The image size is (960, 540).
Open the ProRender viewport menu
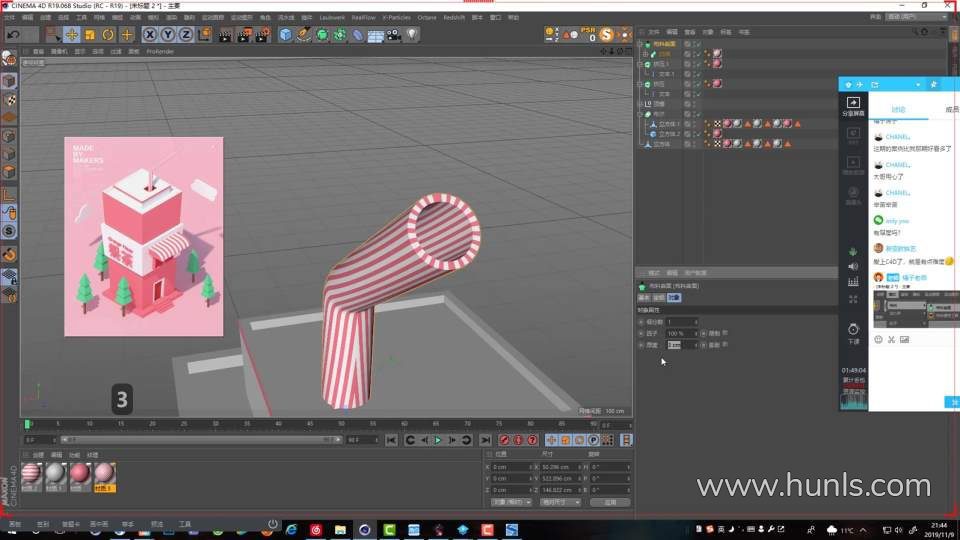[161, 51]
